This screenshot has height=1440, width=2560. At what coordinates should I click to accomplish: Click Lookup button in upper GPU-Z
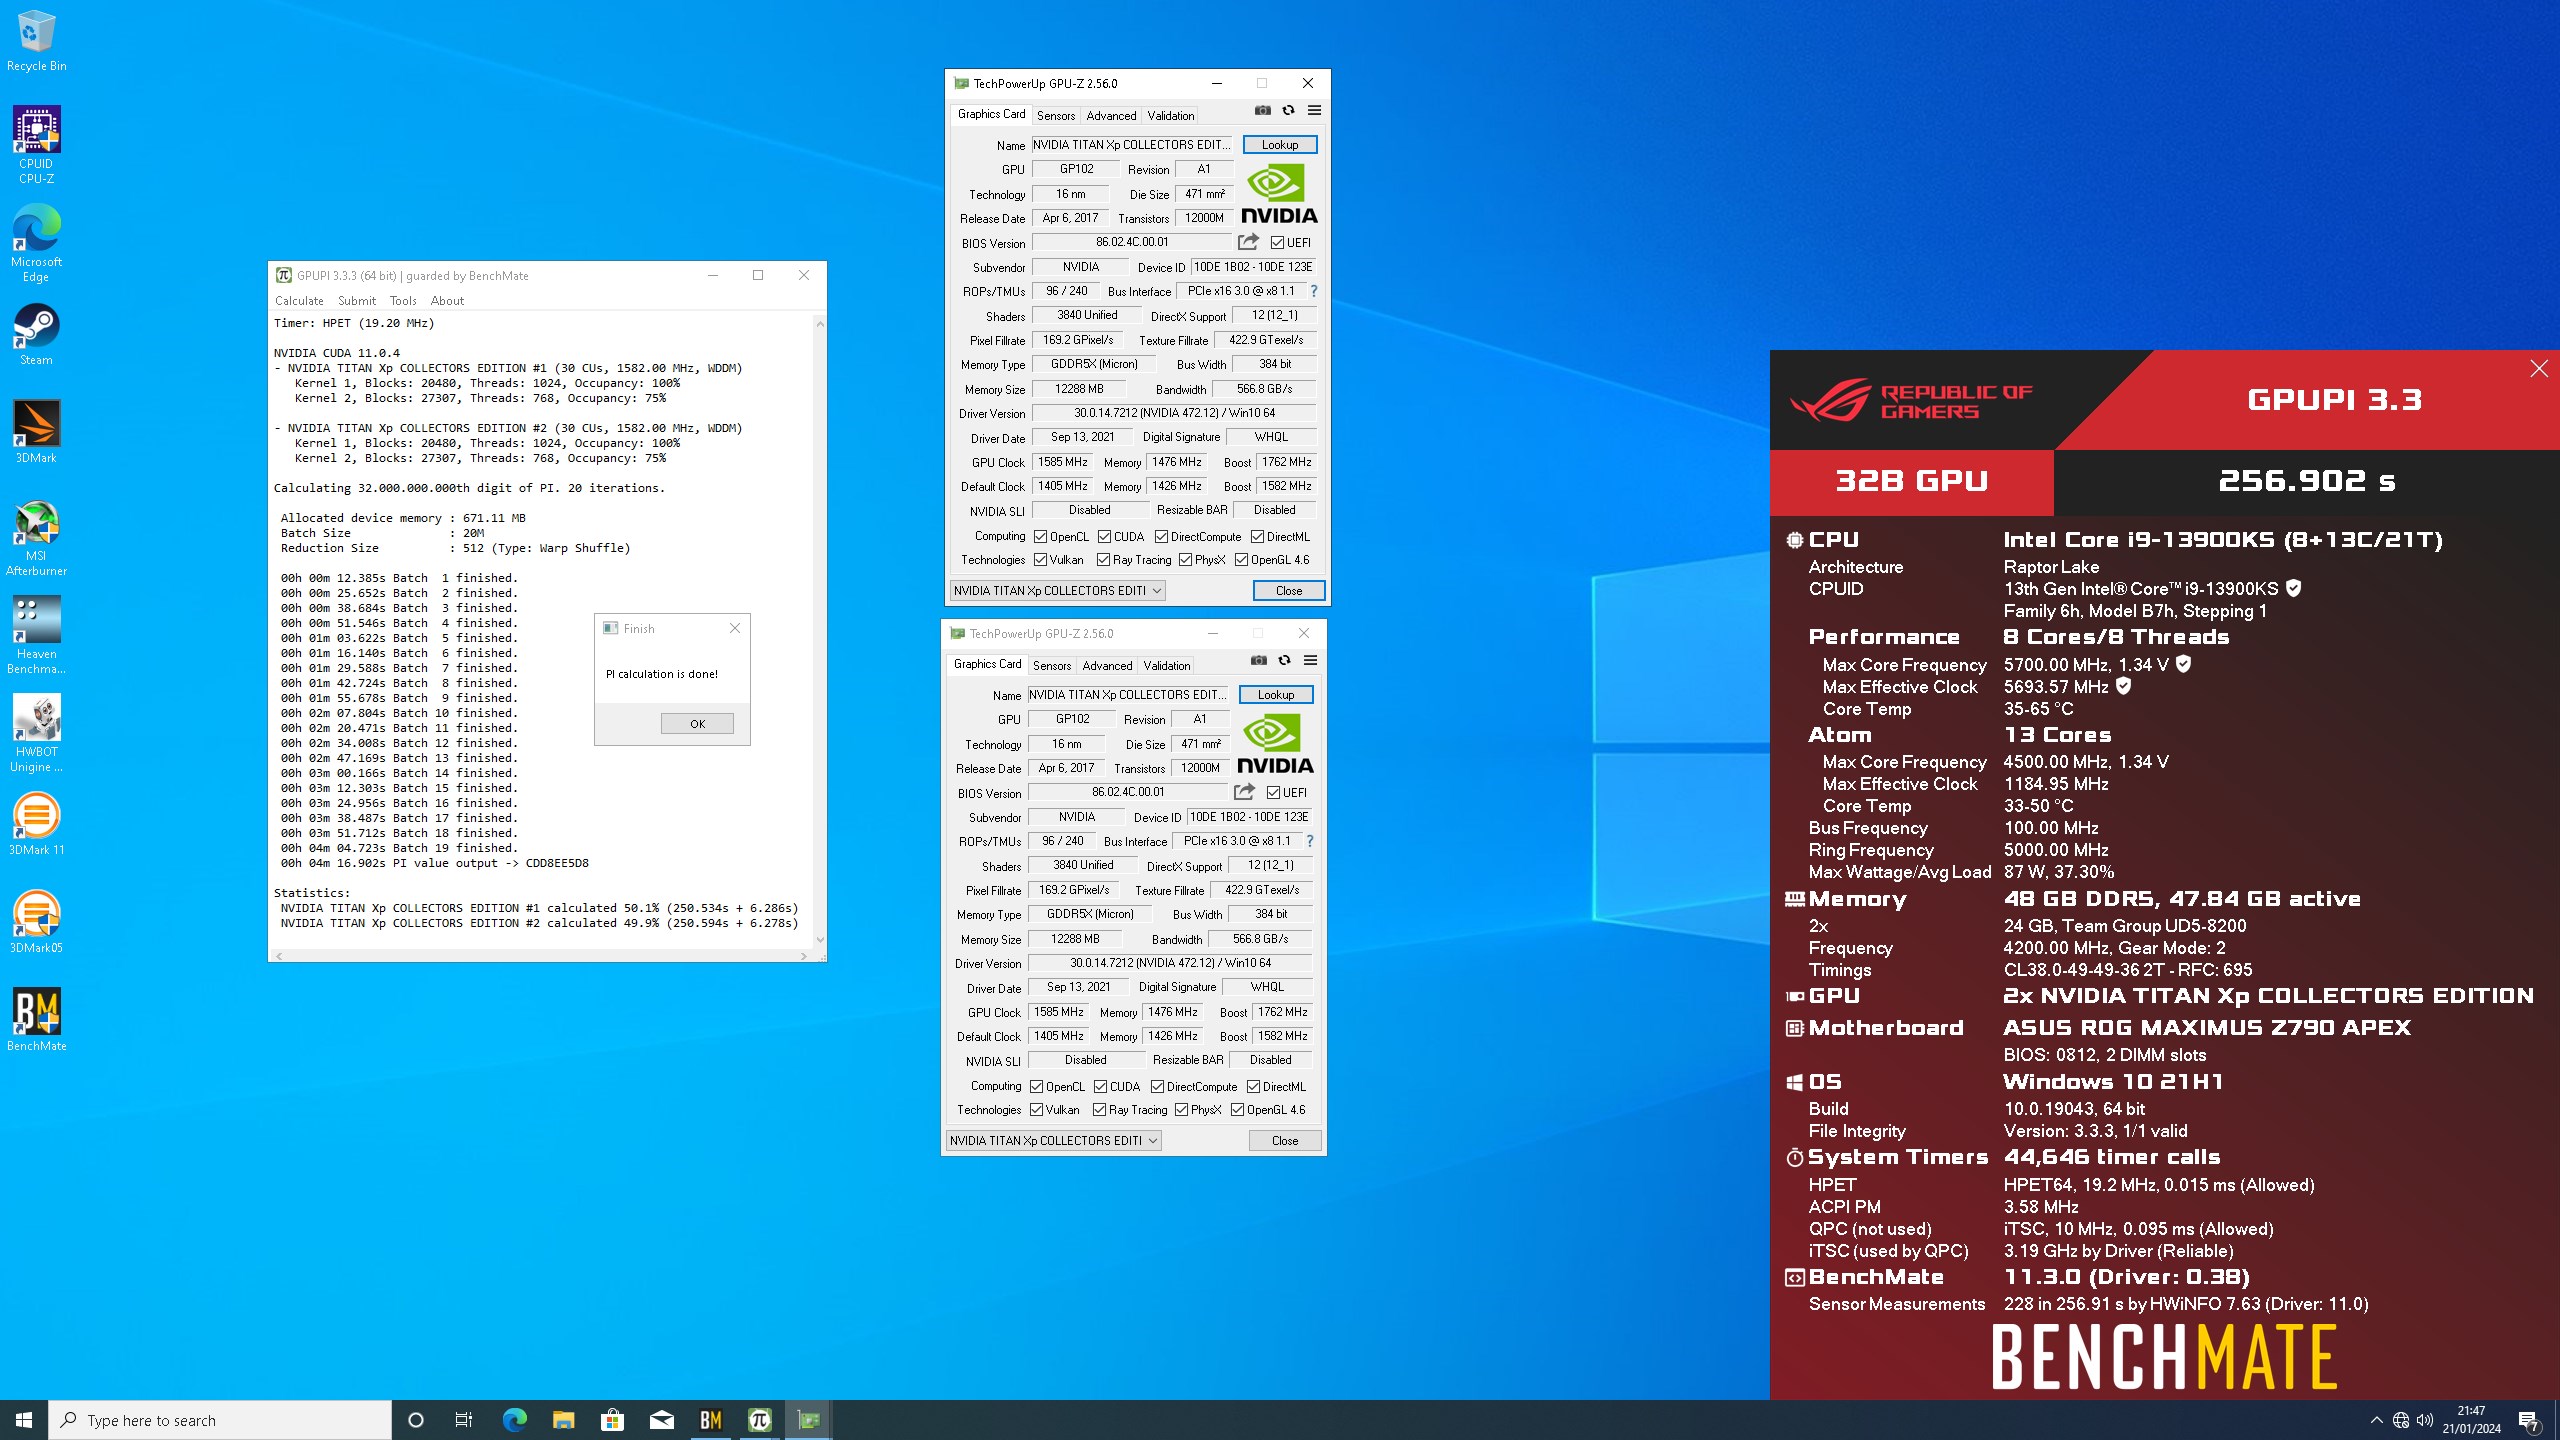[1280, 145]
